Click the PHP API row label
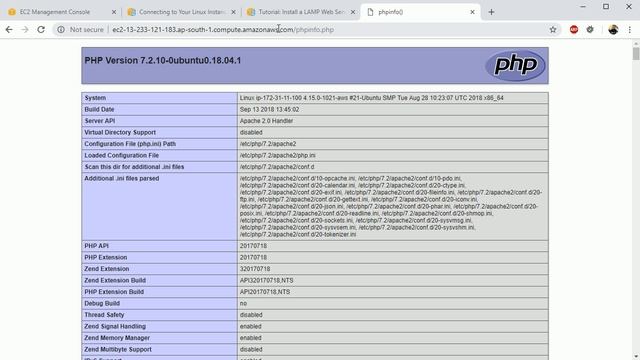640x360 pixels. coord(96,246)
